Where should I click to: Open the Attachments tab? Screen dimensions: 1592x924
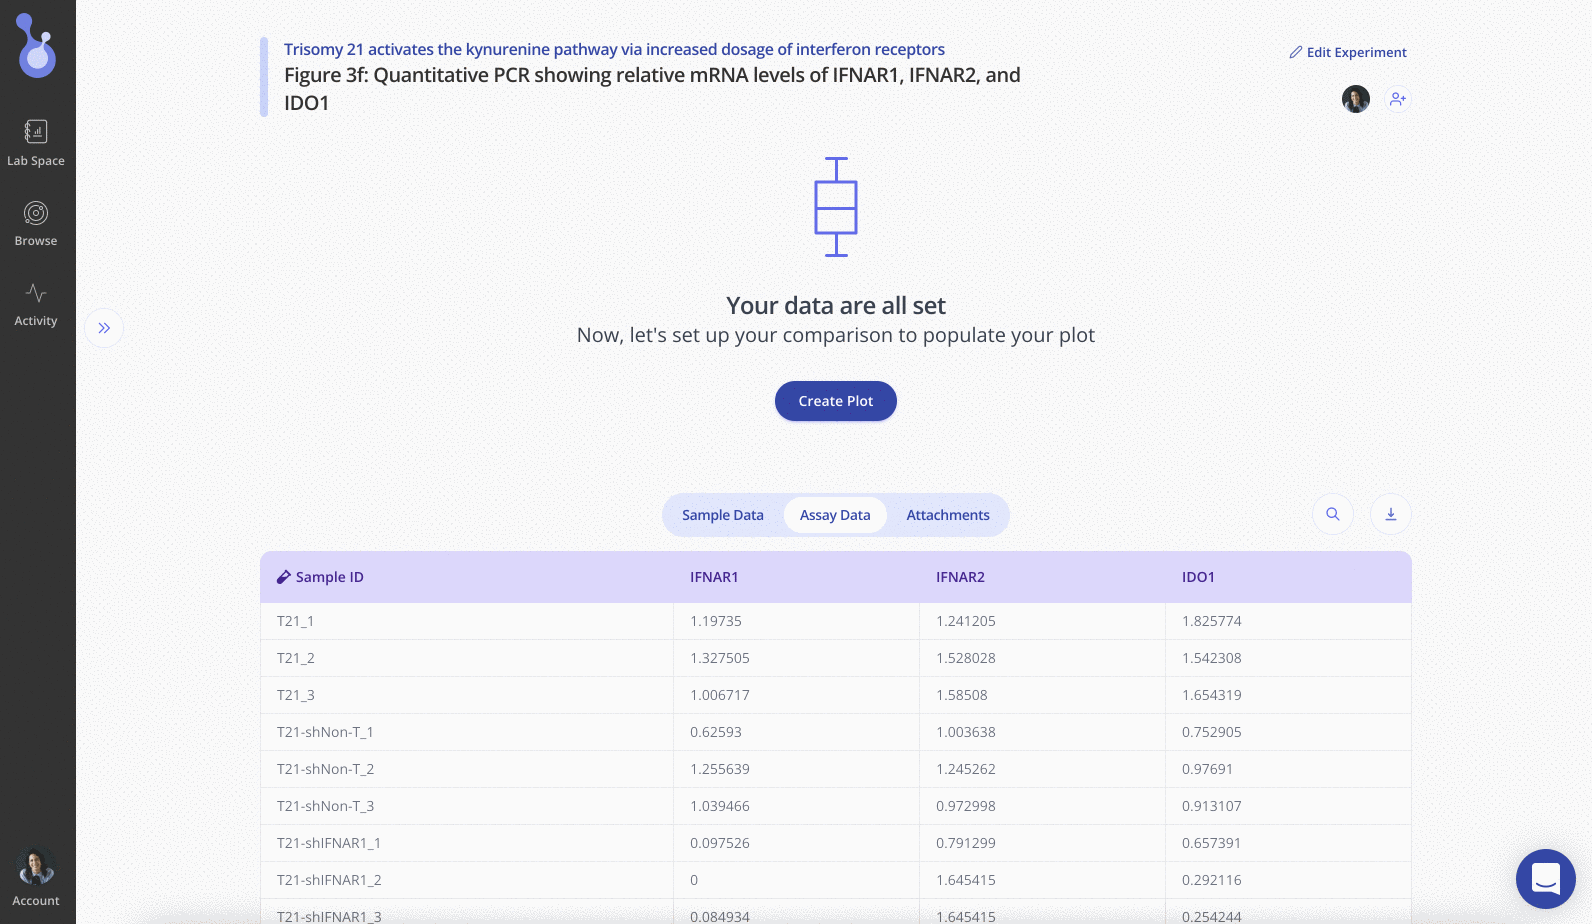coord(948,515)
